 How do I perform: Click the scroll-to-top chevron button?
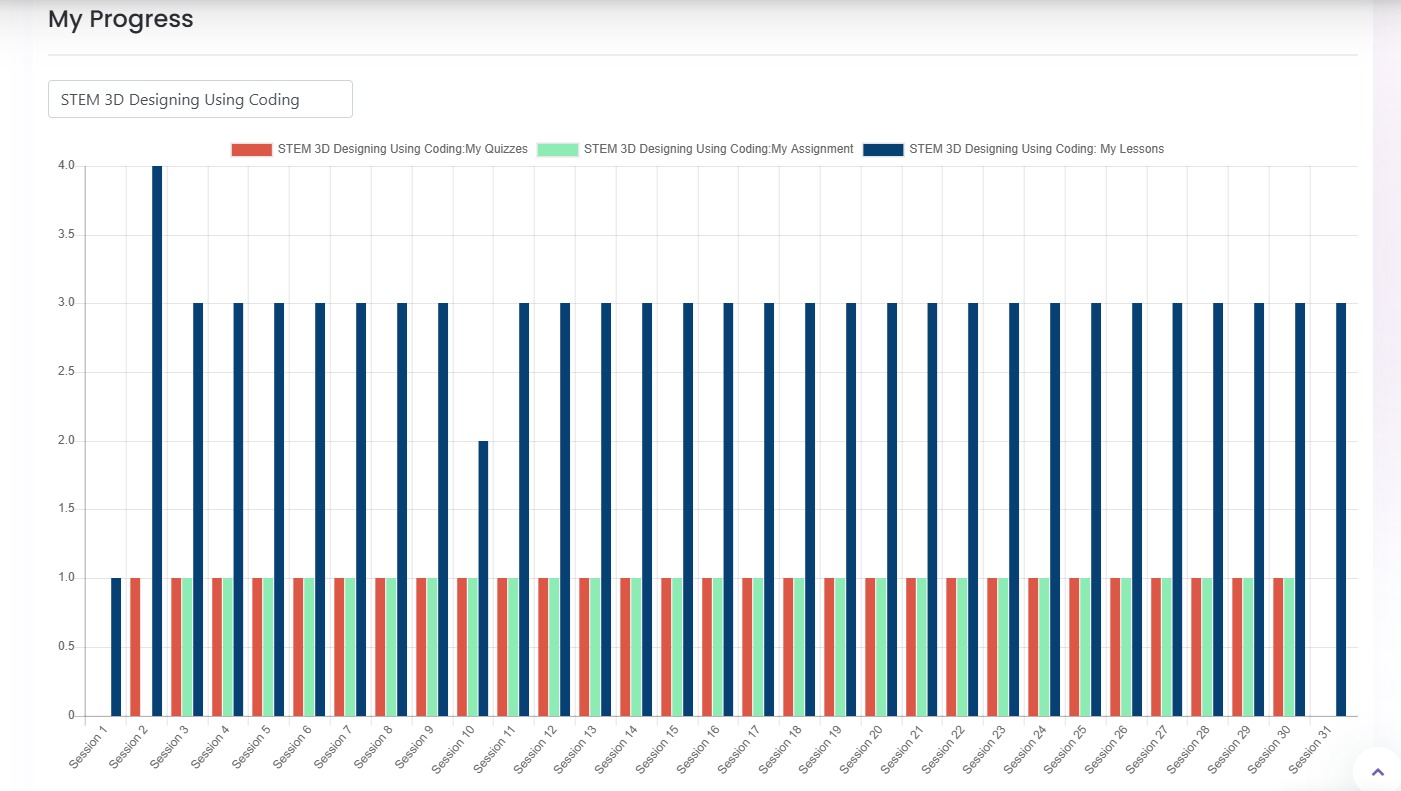[1377, 771]
